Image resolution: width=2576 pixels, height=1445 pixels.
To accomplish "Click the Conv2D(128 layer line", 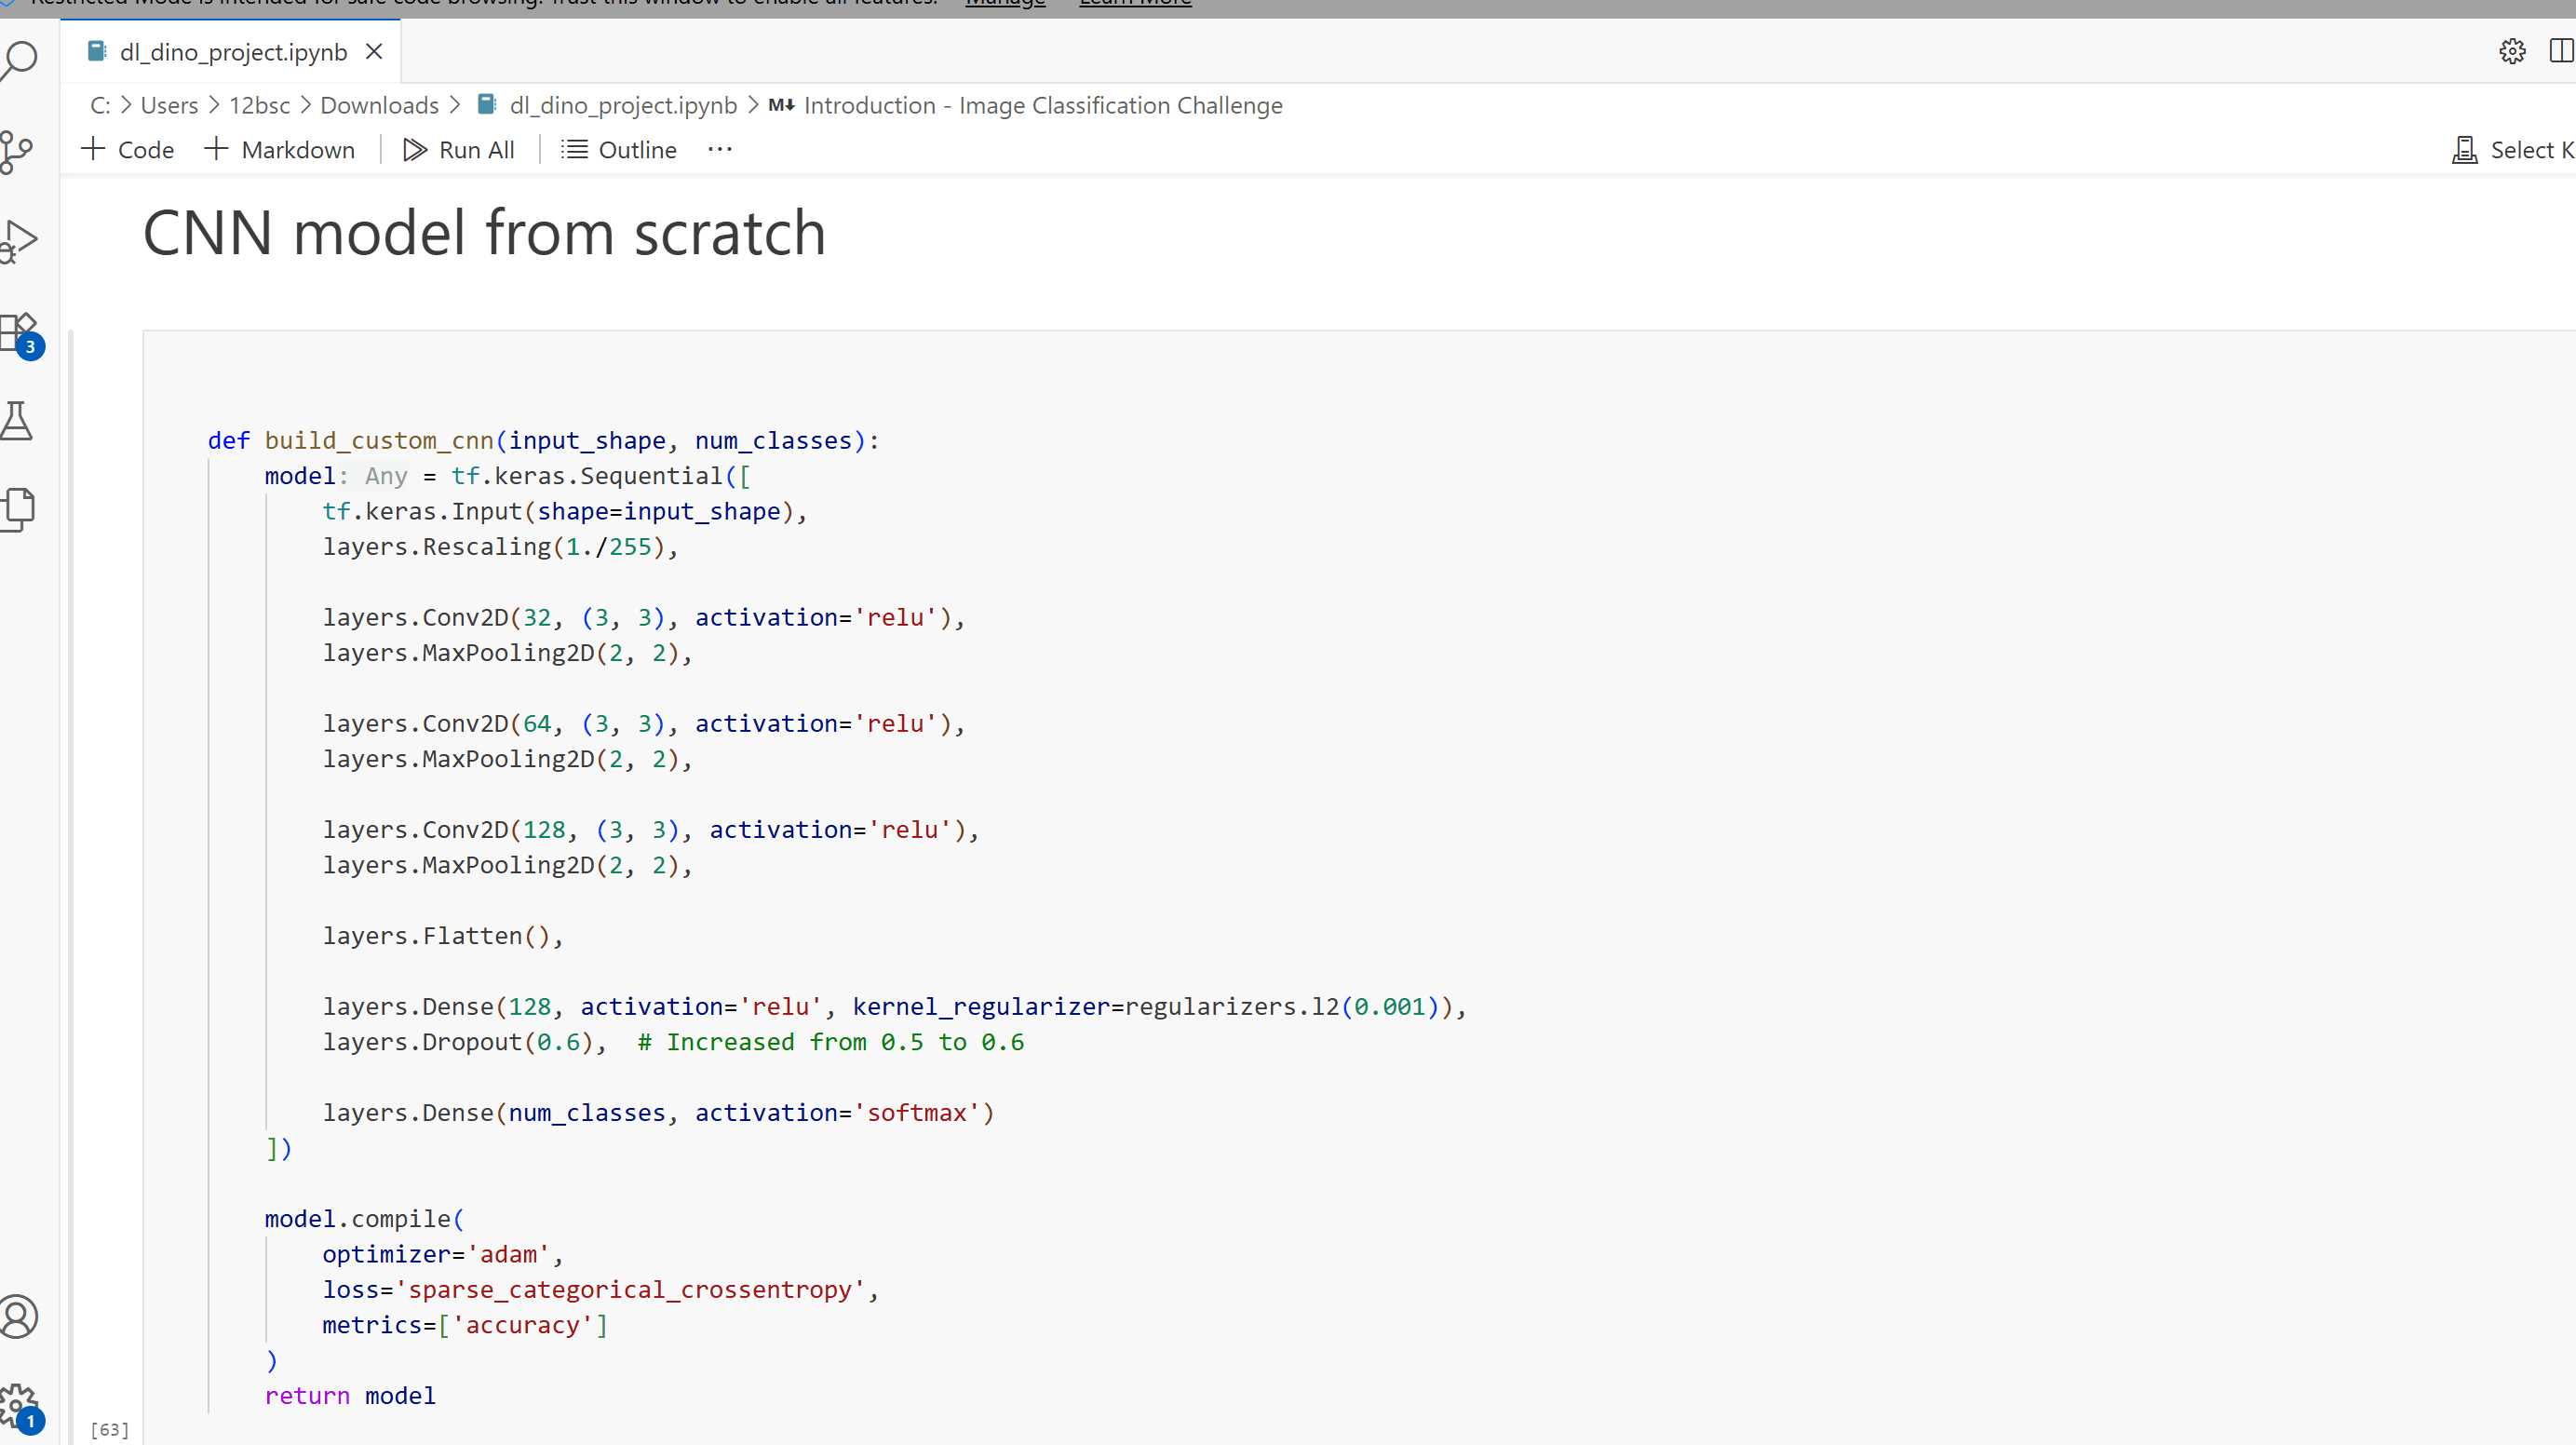I will pyautogui.click(x=650, y=830).
